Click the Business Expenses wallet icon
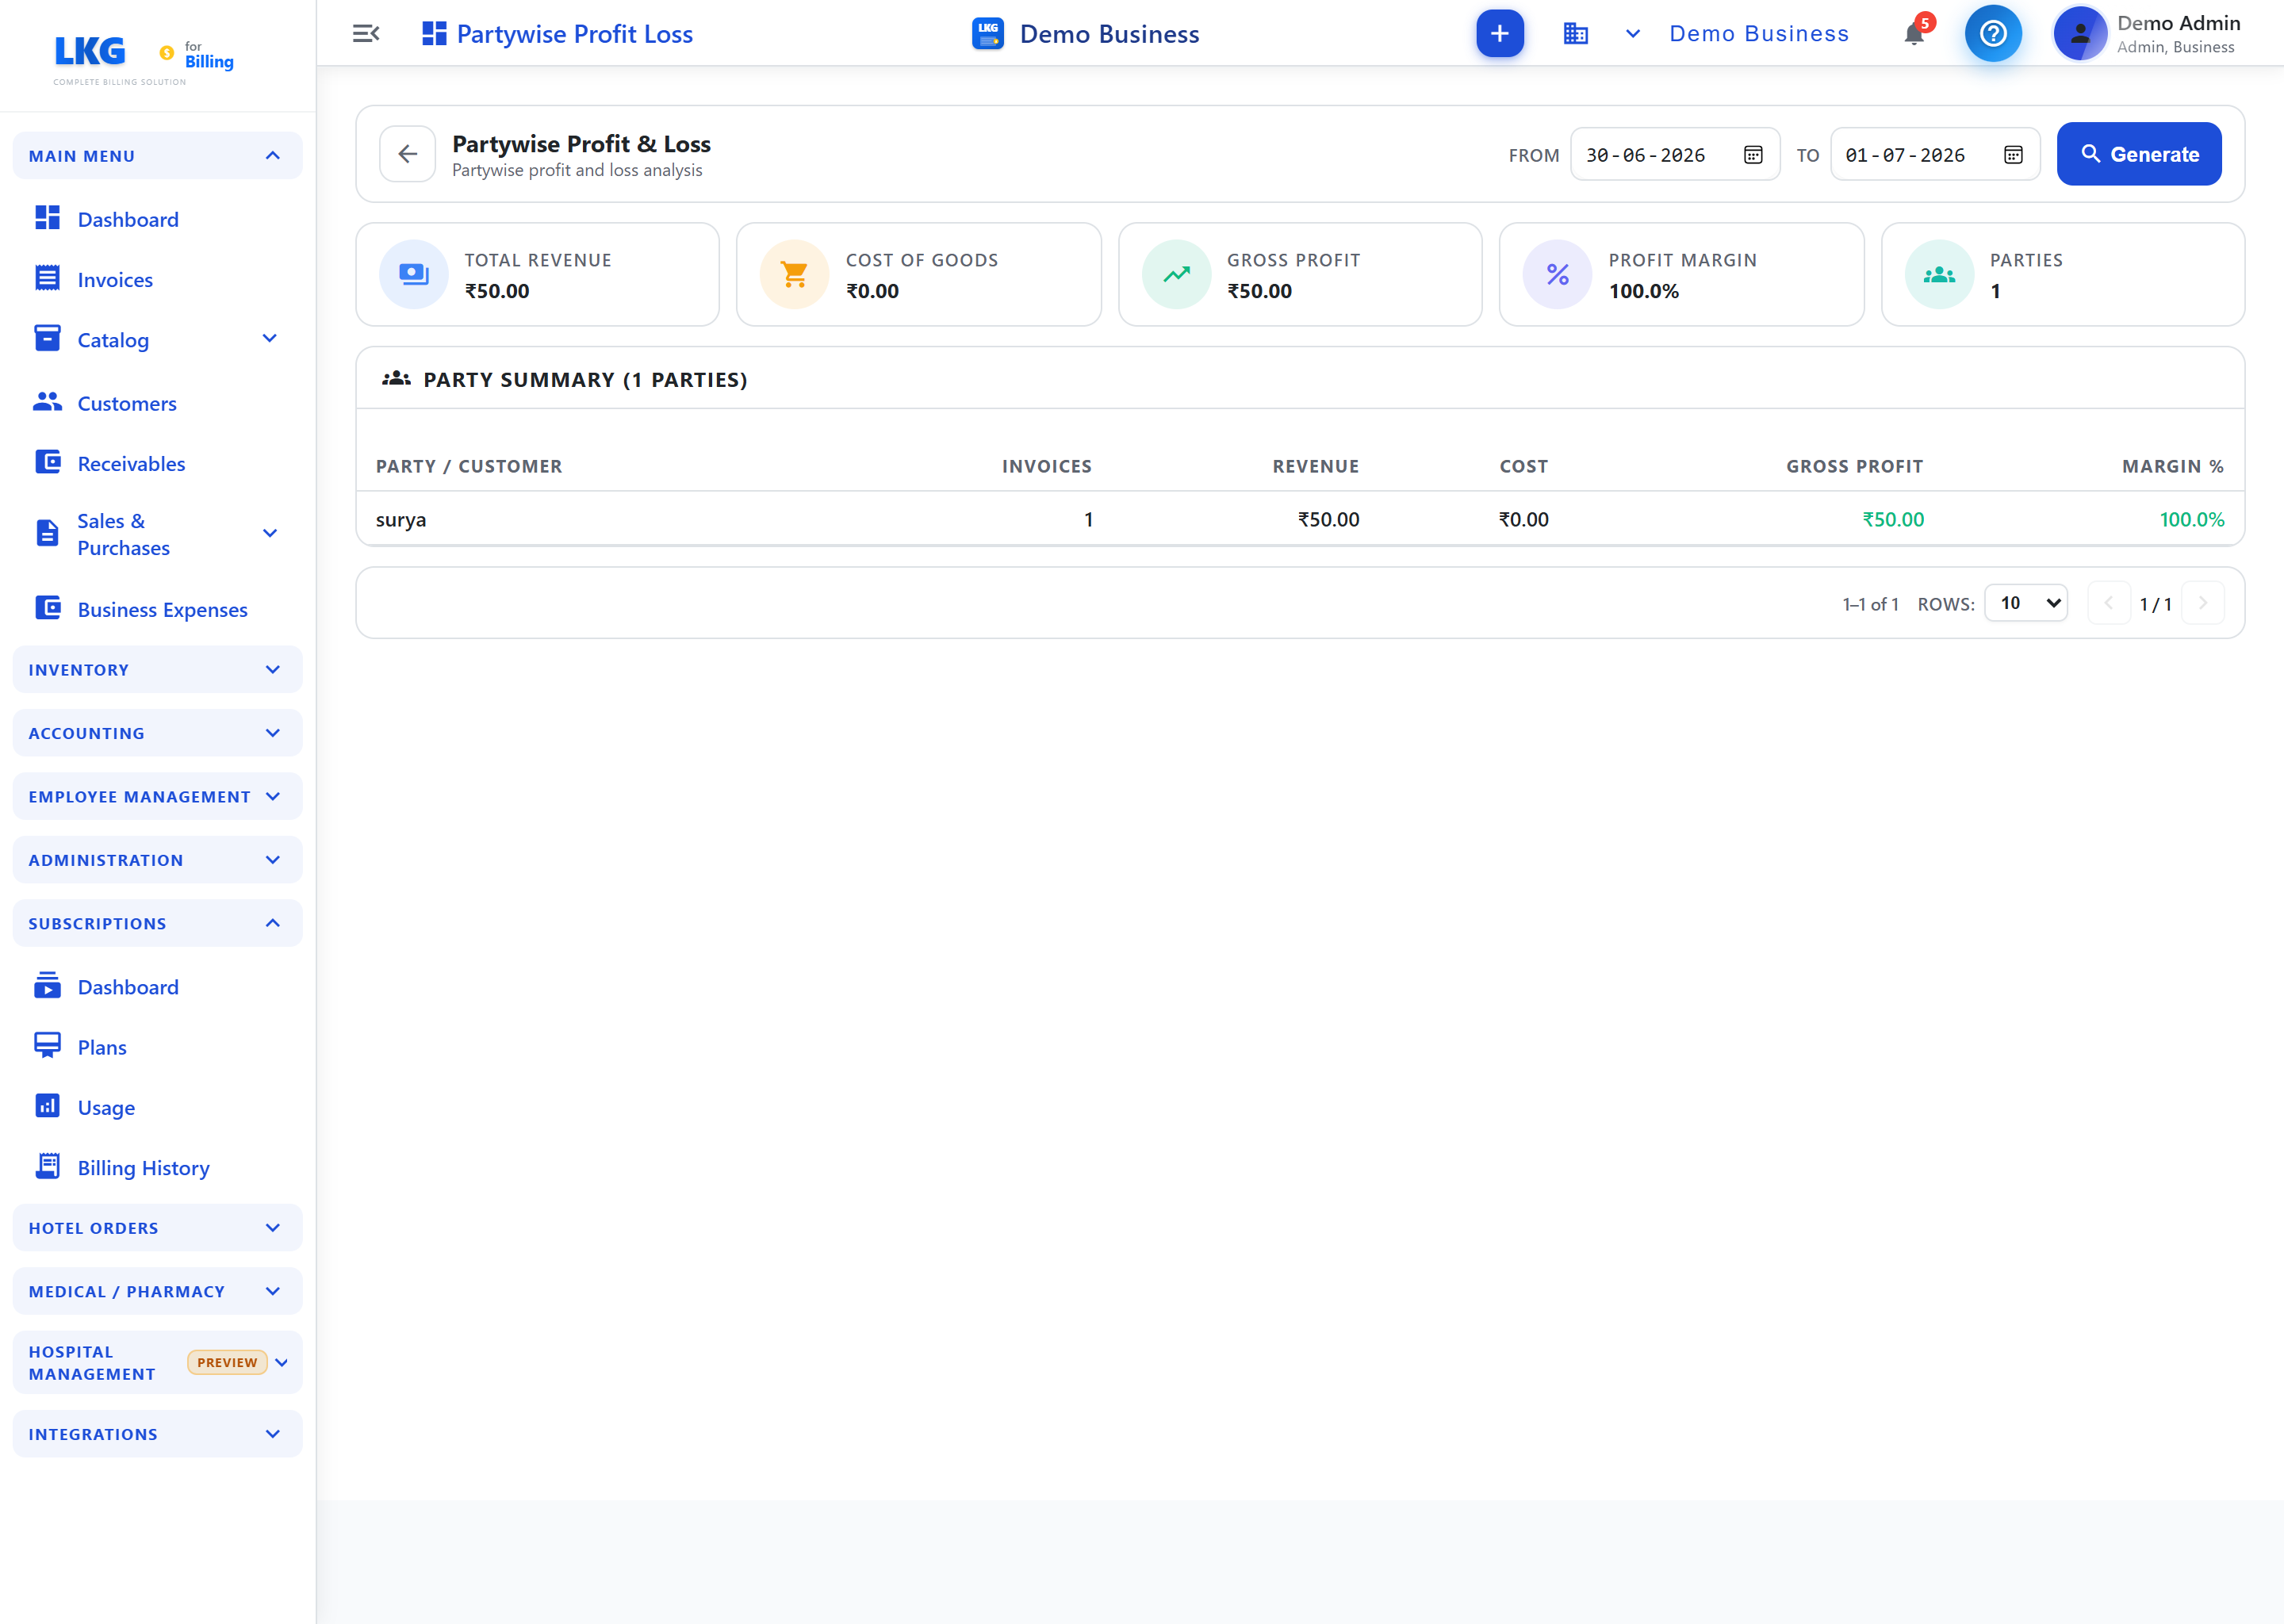Image resolution: width=2284 pixels, height=1624 pixels. point(47,608)
